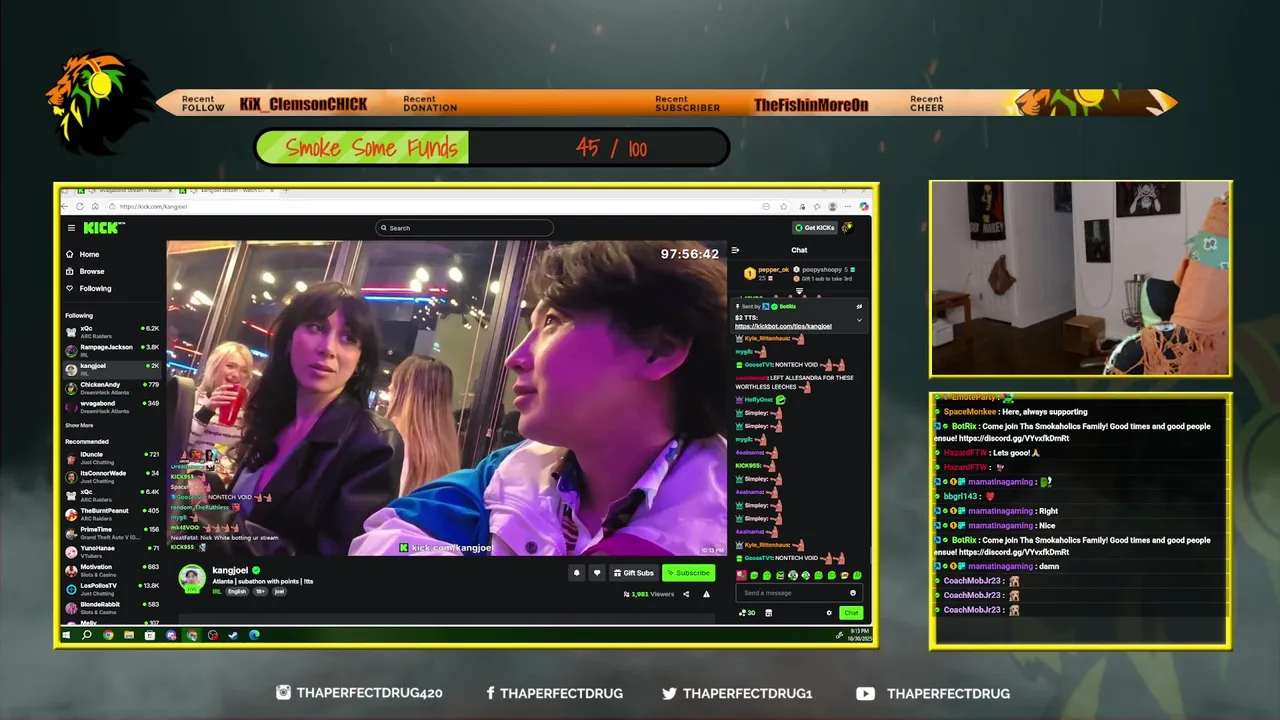Open the chat shop icon
This screenshot has height=720, width=1280.
click(x=768, y=613)
